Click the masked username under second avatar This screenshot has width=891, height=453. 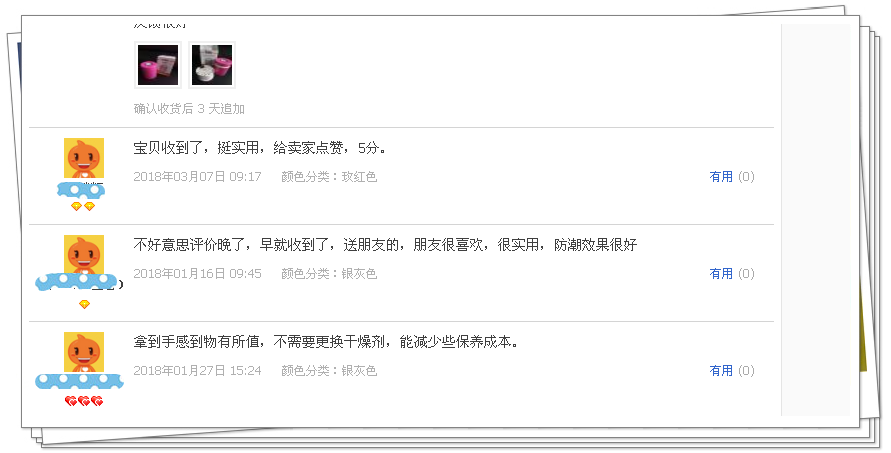[78, 282]
